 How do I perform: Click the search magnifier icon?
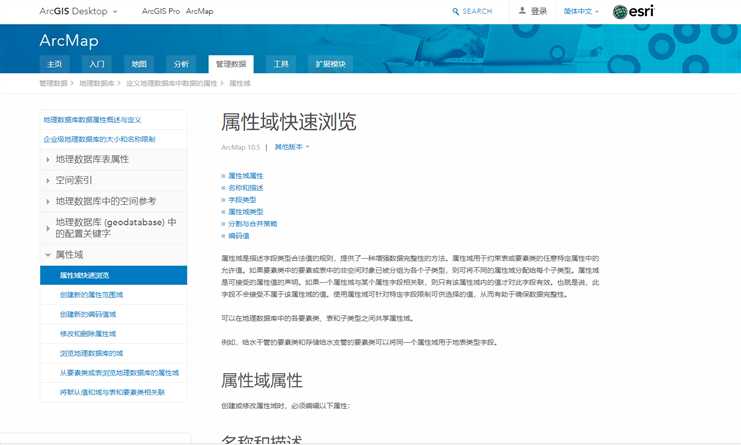tap(456, 11)
